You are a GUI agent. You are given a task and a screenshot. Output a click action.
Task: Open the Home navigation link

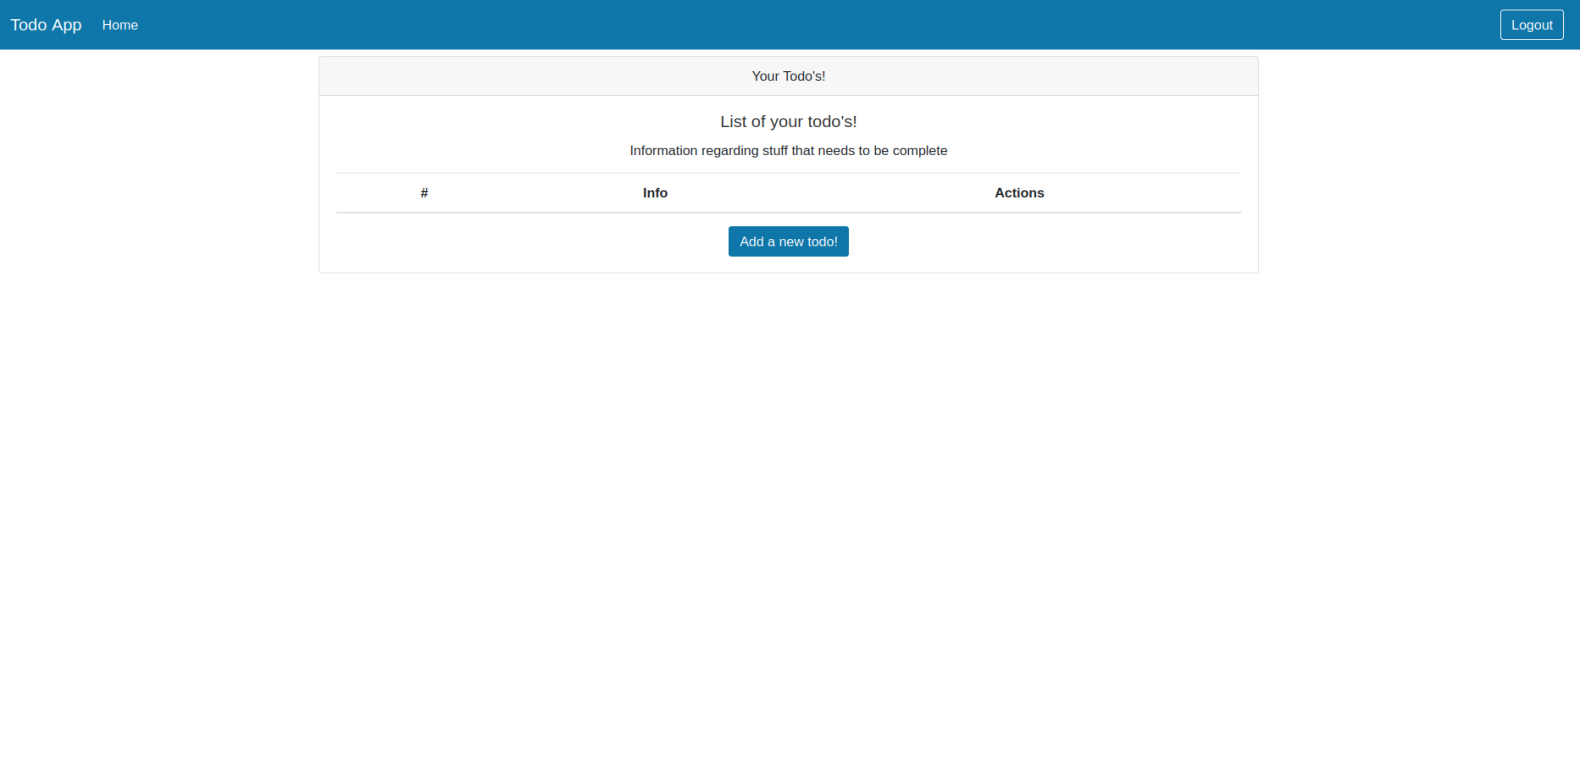click(120, 25)
